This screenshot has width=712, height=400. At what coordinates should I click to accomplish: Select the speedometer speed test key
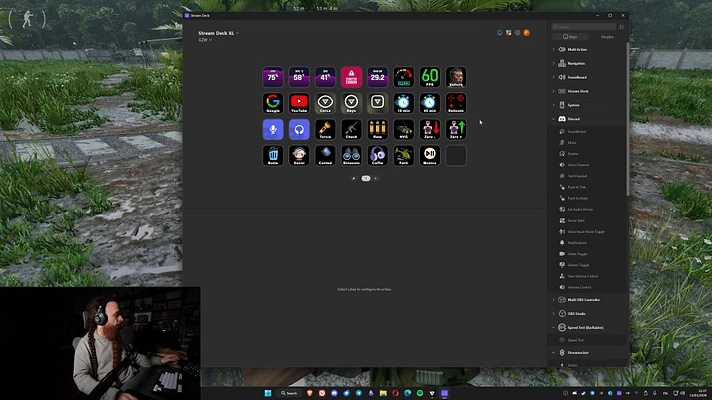click(404, 77)
